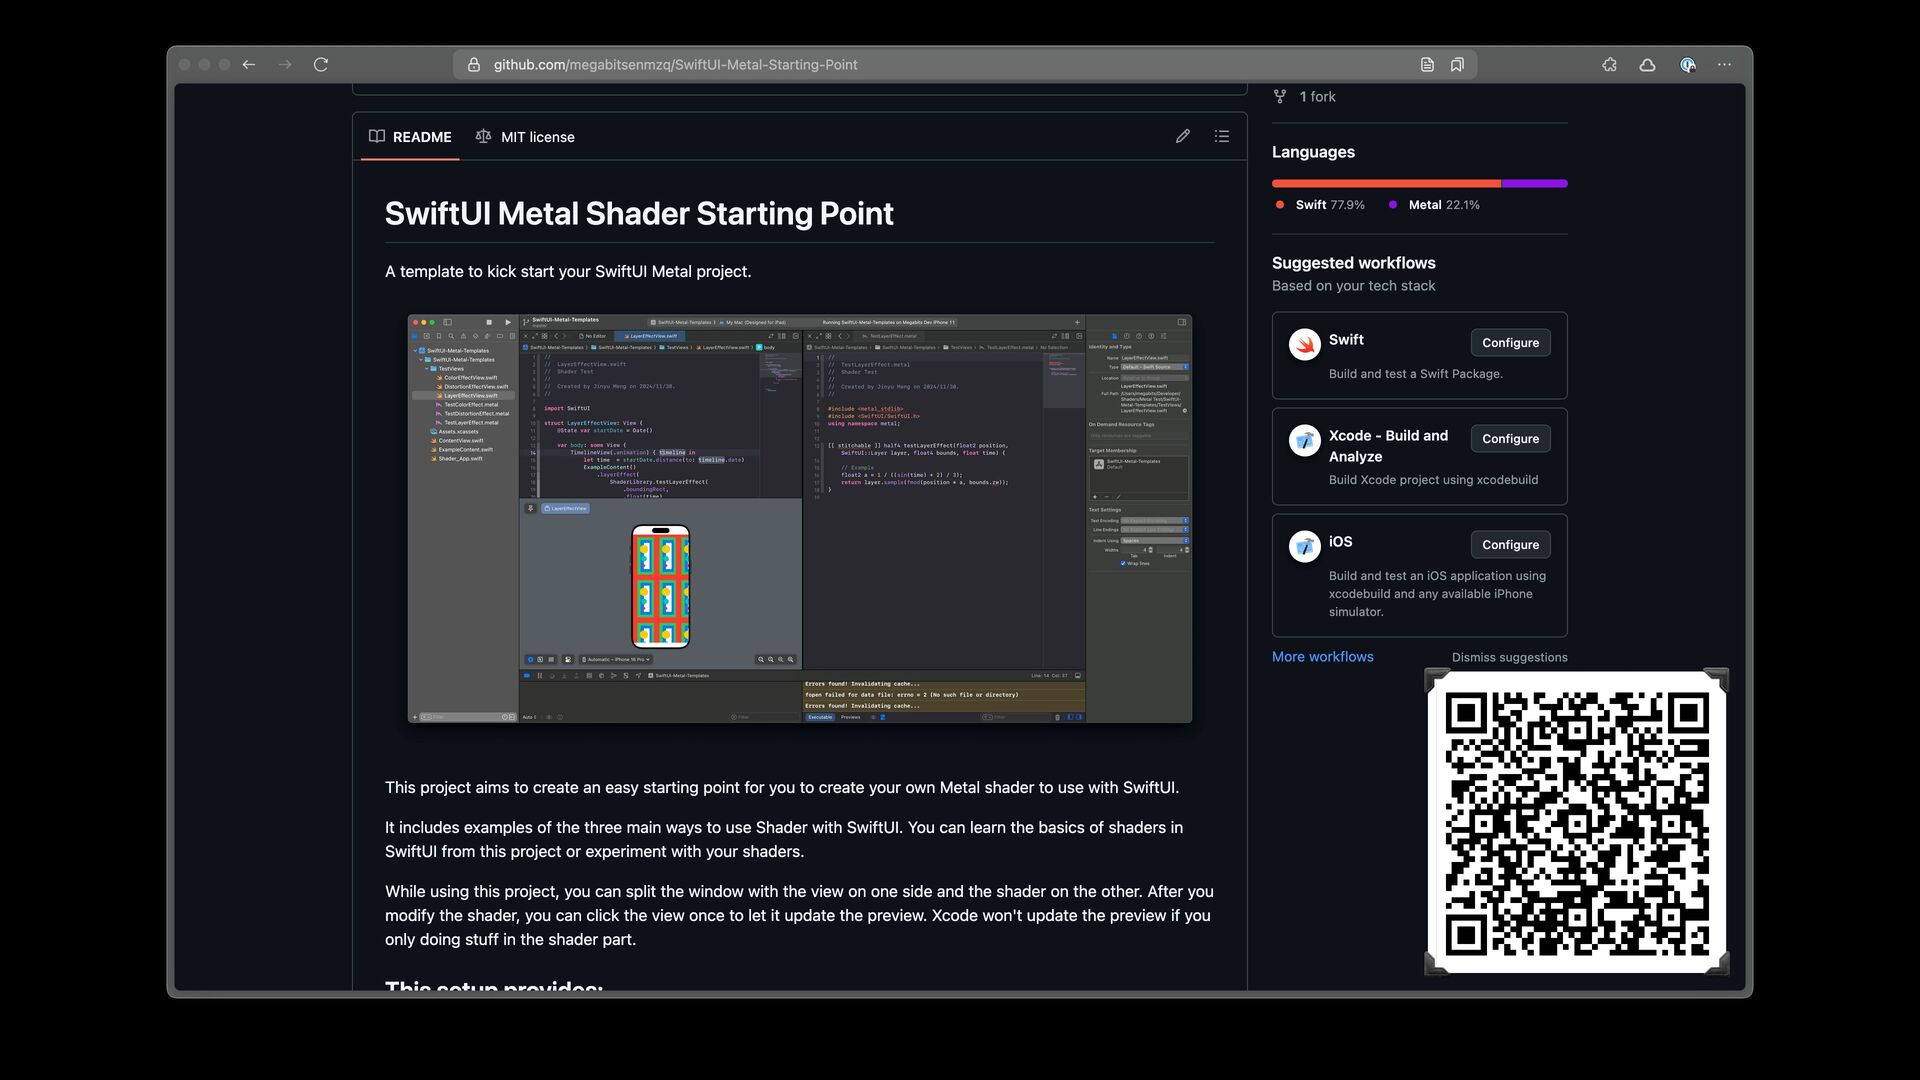The image size is (1920, 1080).
Task: Click the MIT license scale icon
Action: point(484,137)
